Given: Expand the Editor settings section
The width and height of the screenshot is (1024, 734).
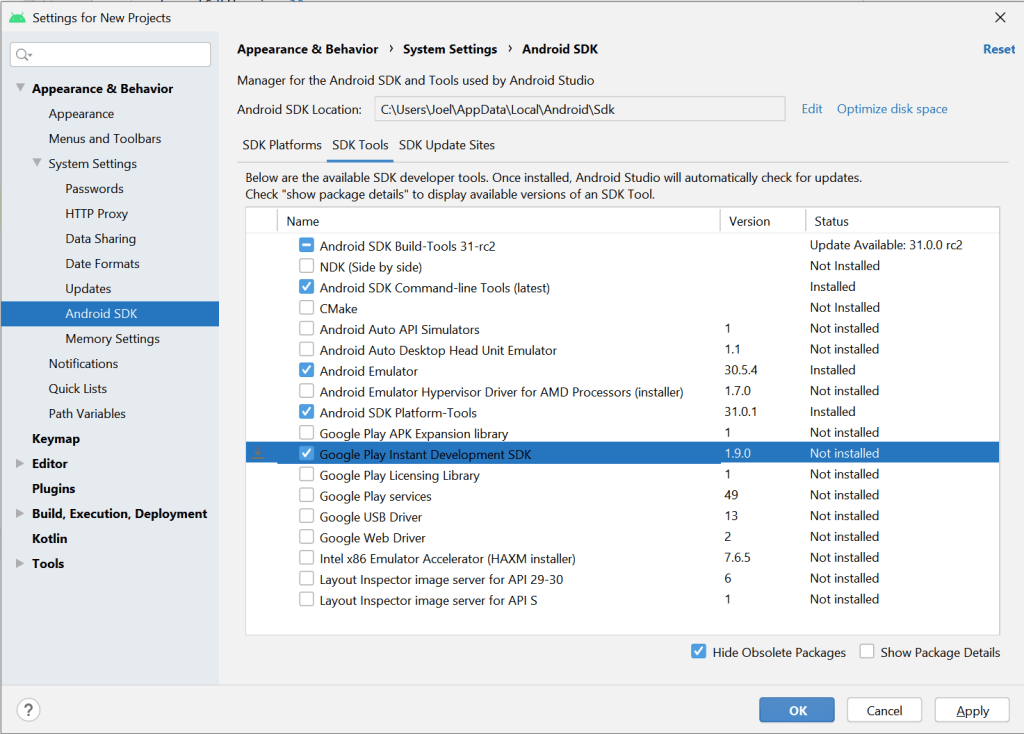Looking at the screenshot, I should (20, 464).
